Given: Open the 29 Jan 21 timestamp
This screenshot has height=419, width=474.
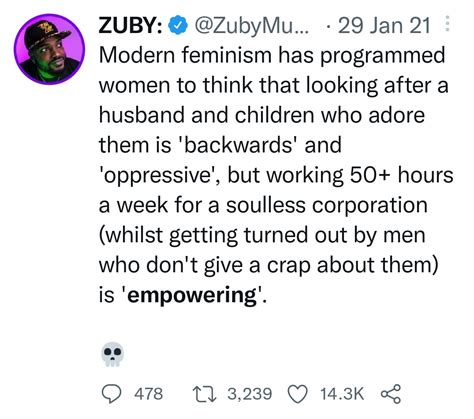Looking at the screenshot, I should [x=384, y=26].
